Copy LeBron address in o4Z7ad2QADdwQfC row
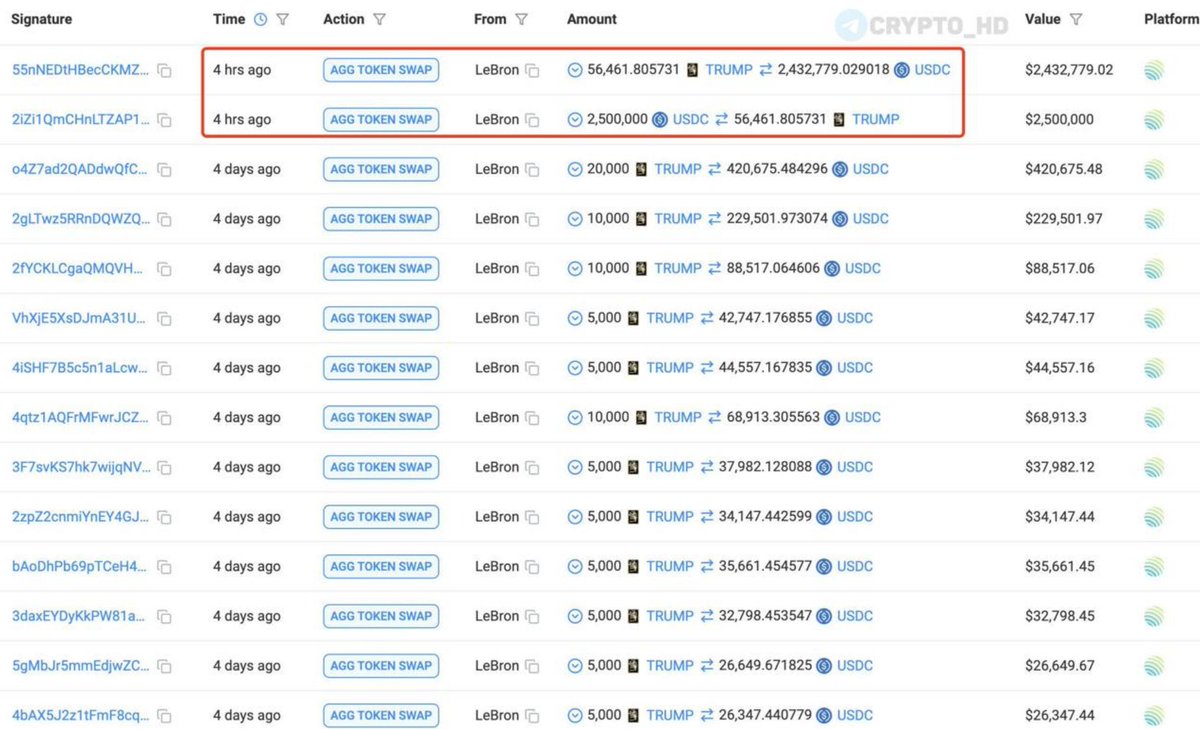 point(532,170)
